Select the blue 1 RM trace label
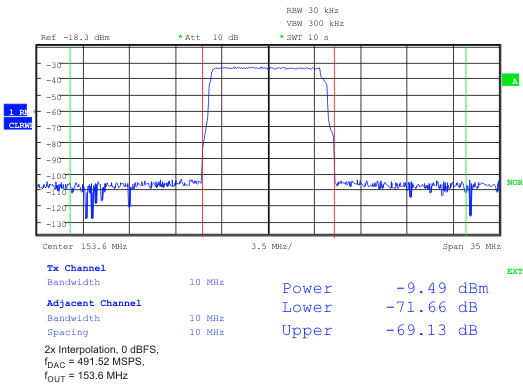The height and width of the screenshot is (388, 523). (x=16, y=111)
